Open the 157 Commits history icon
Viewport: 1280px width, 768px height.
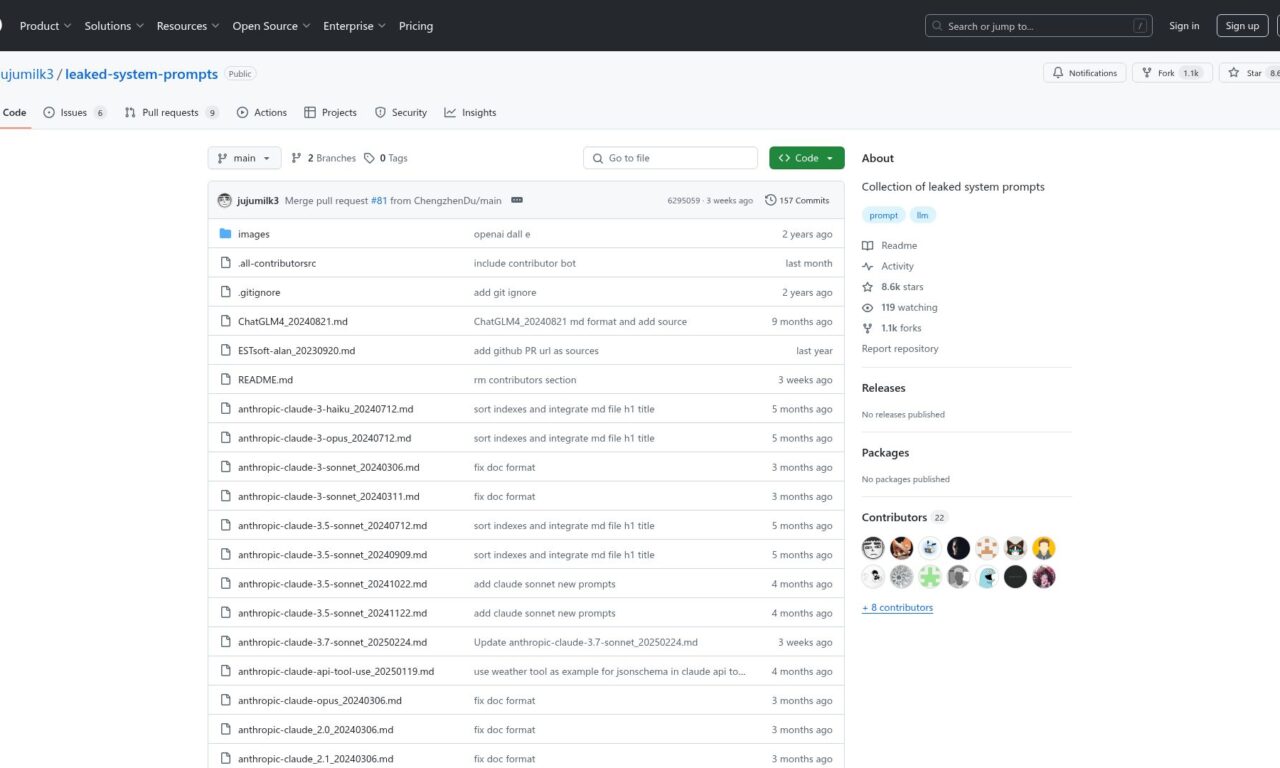(770, 200)
